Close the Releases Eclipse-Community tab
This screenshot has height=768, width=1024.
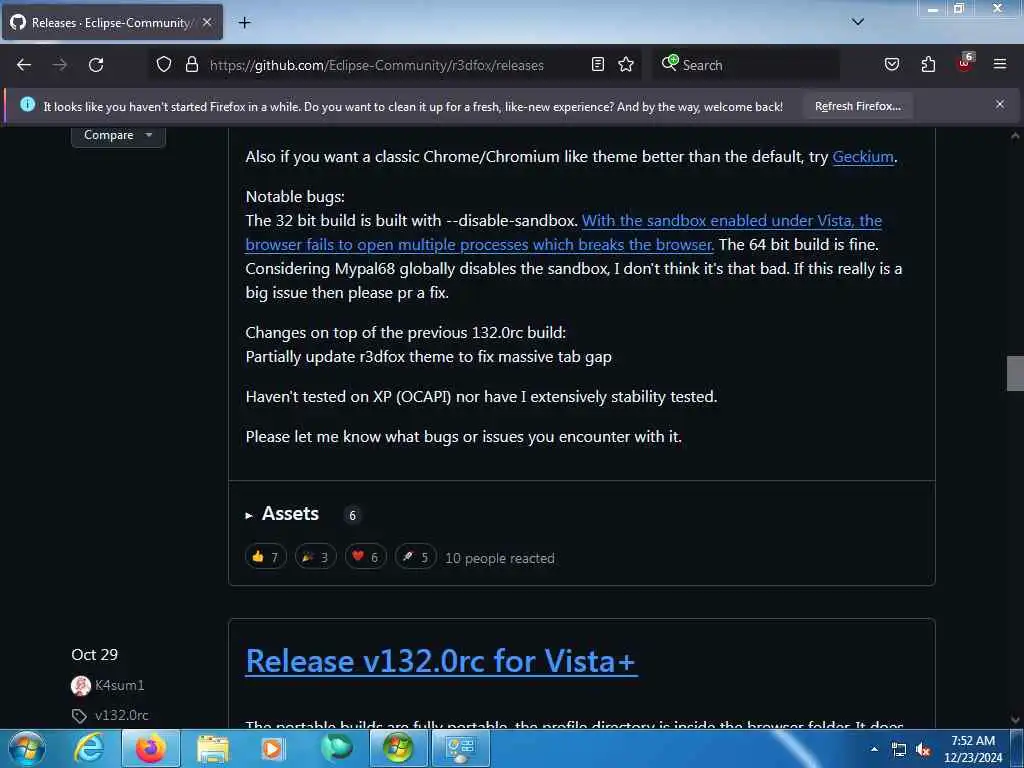(207, 22)
